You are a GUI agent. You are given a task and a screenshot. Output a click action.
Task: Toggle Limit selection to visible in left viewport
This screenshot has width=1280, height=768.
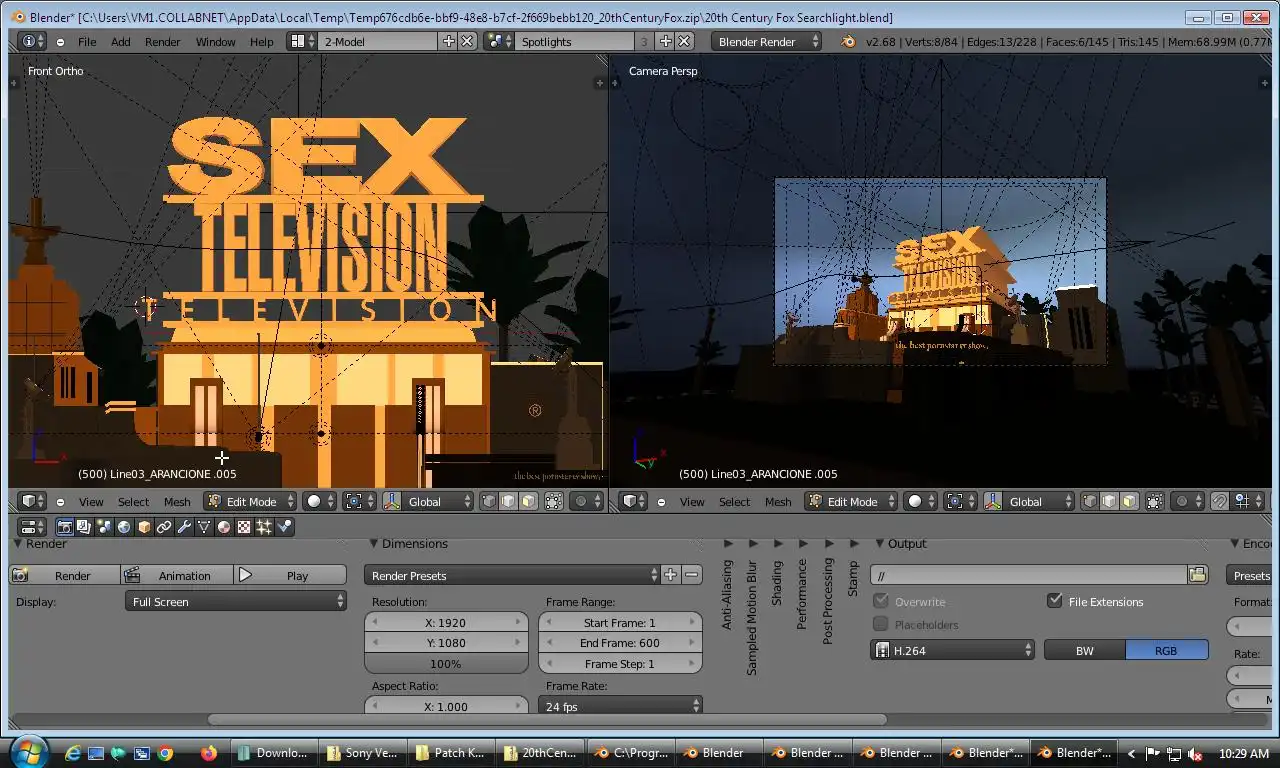[x=553, y=502]
